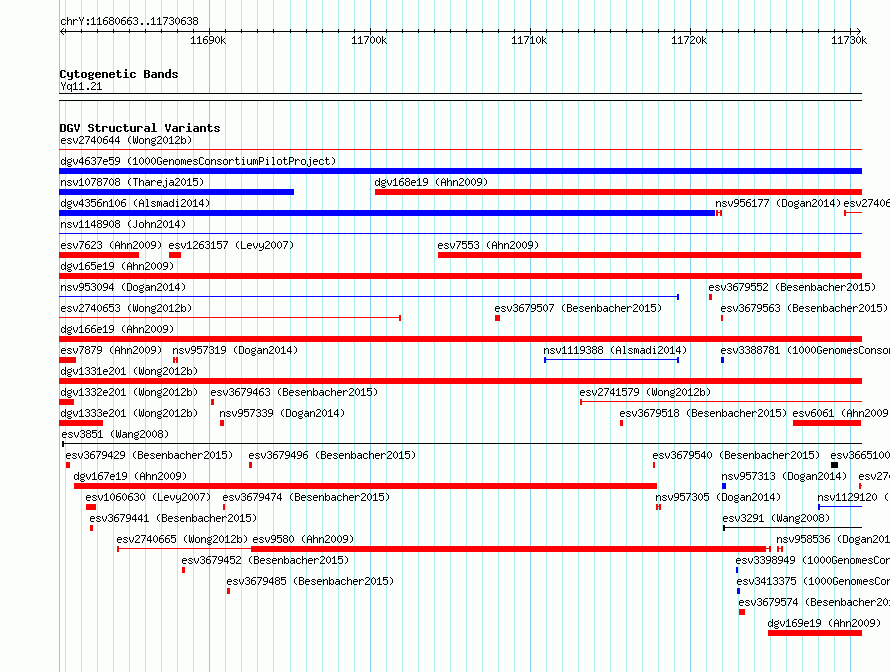
Task: Click esv9580 (Ahn2009) variant label
Action: tap(303, 539)
